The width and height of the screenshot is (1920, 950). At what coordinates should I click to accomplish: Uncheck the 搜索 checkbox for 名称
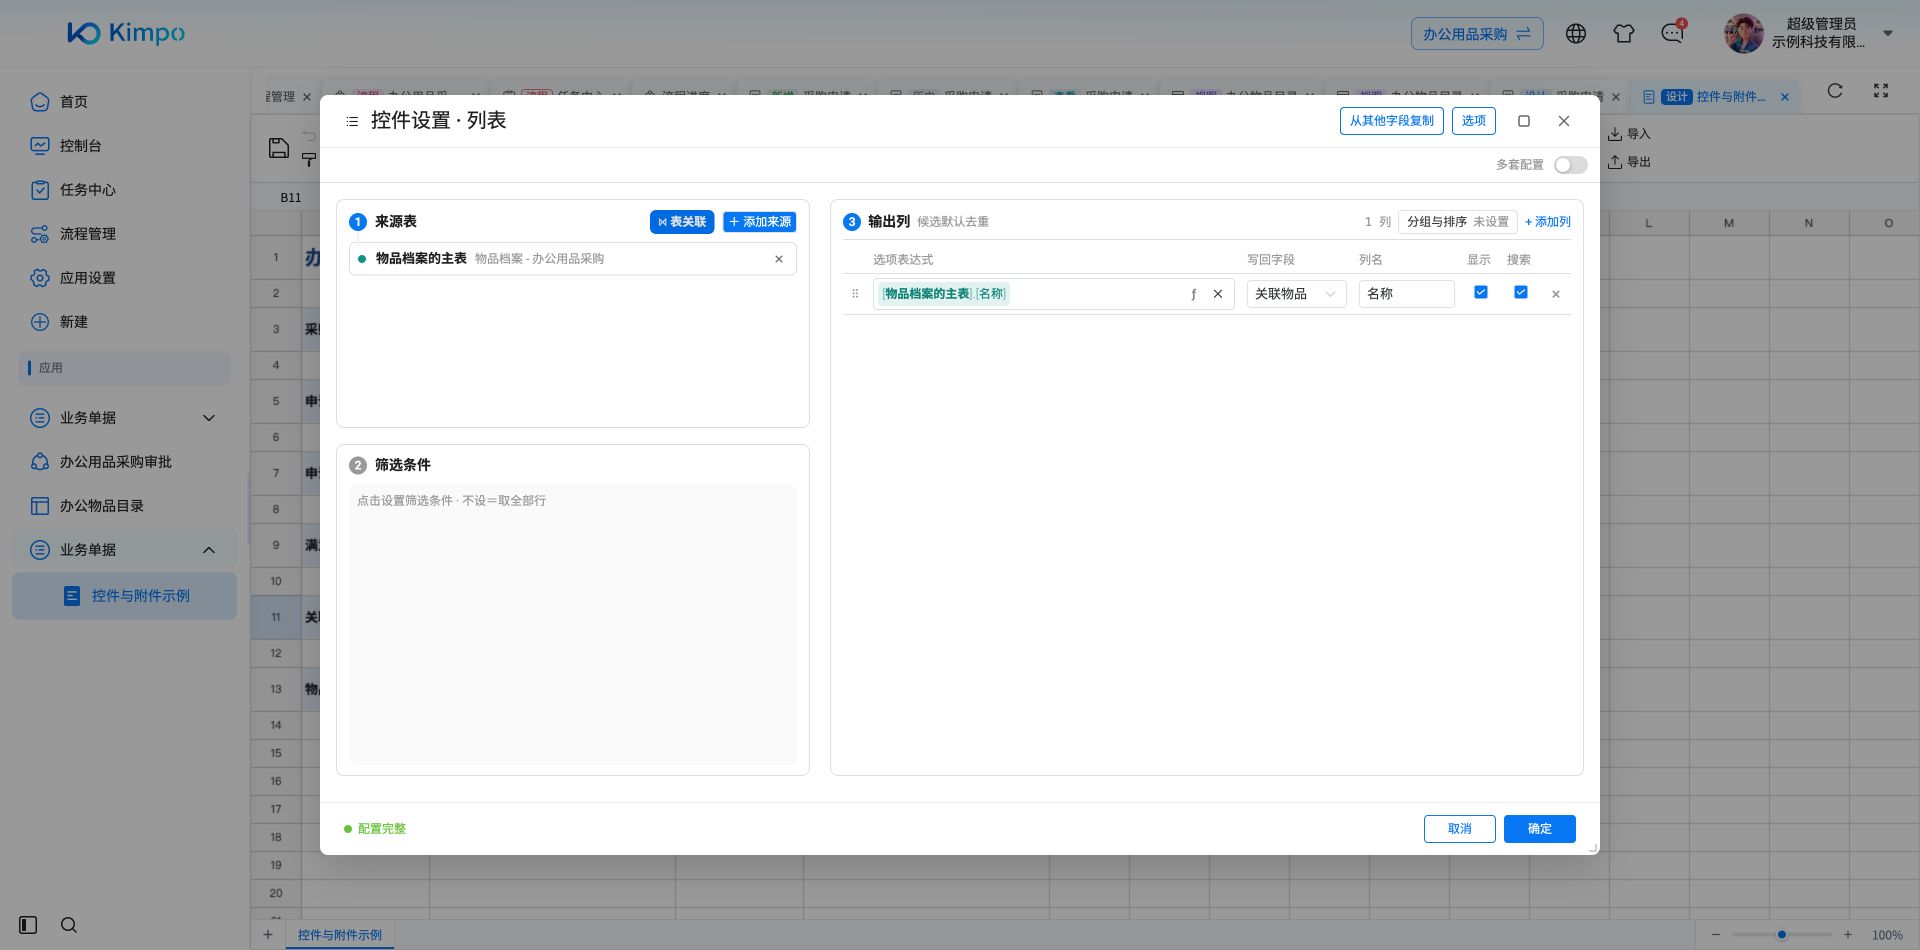coord(1521,292)
